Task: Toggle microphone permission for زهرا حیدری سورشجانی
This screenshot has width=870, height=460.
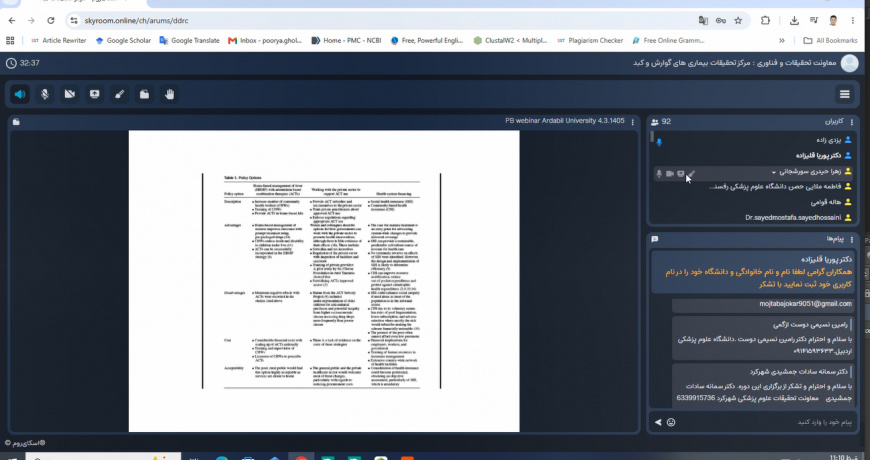Action: coord(659,174)
